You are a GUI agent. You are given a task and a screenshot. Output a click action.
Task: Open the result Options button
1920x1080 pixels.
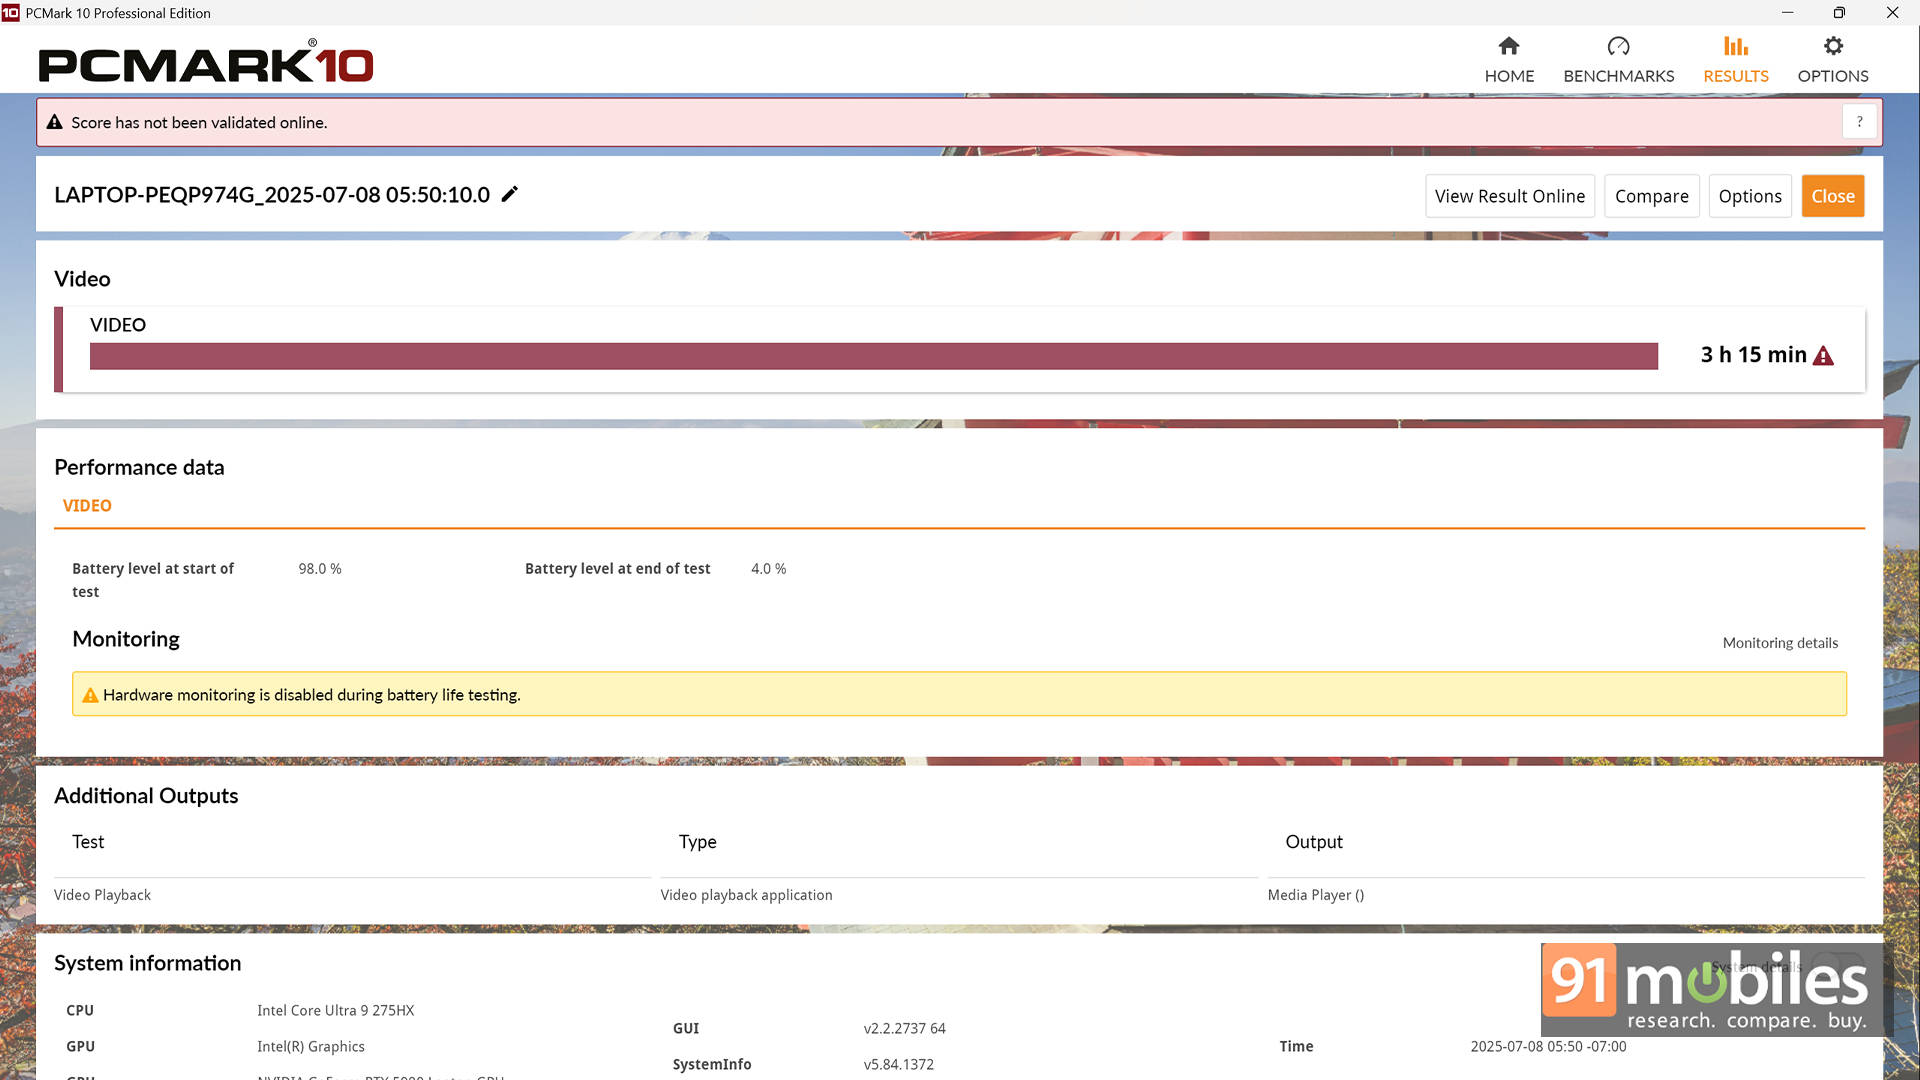1750,196
